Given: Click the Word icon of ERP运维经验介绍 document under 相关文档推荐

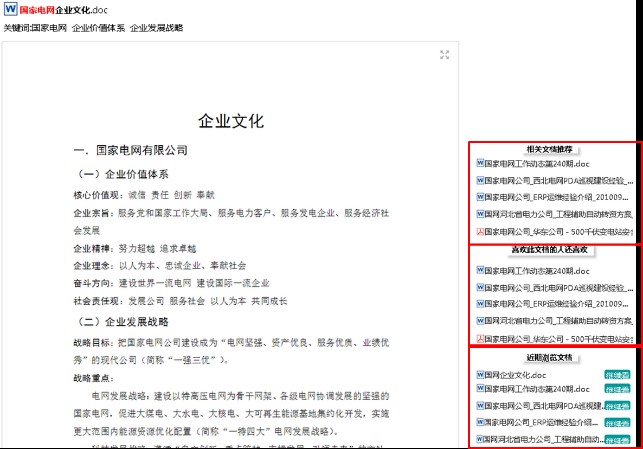Looking at the screenshot, I should 480,197.
